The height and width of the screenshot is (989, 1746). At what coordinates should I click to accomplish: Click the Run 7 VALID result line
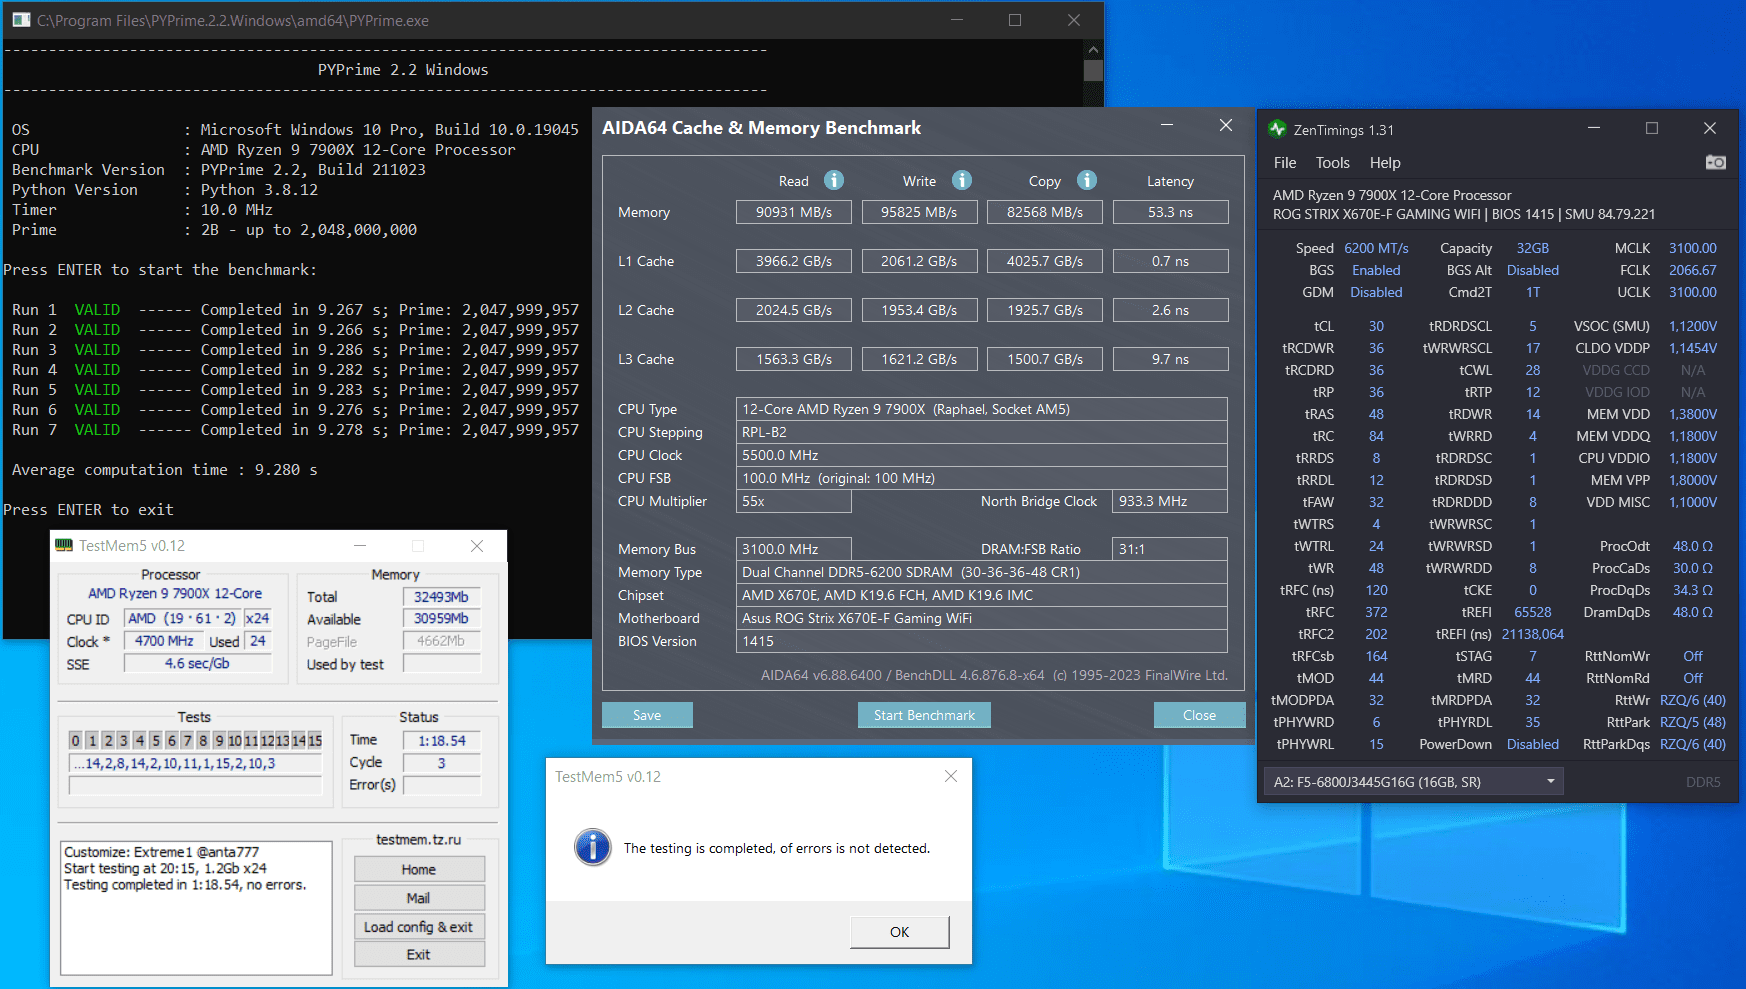pos(295,430)
